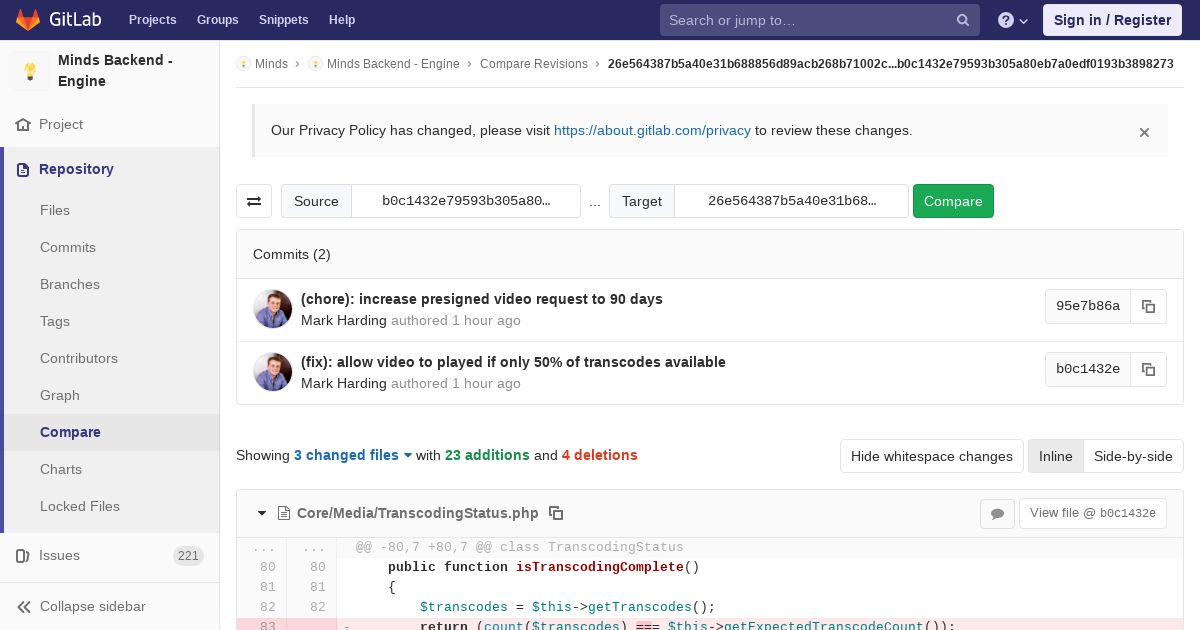Open the Help link in the top navigation
This screenshot has width=1200, height=630.
pos(342,20)
